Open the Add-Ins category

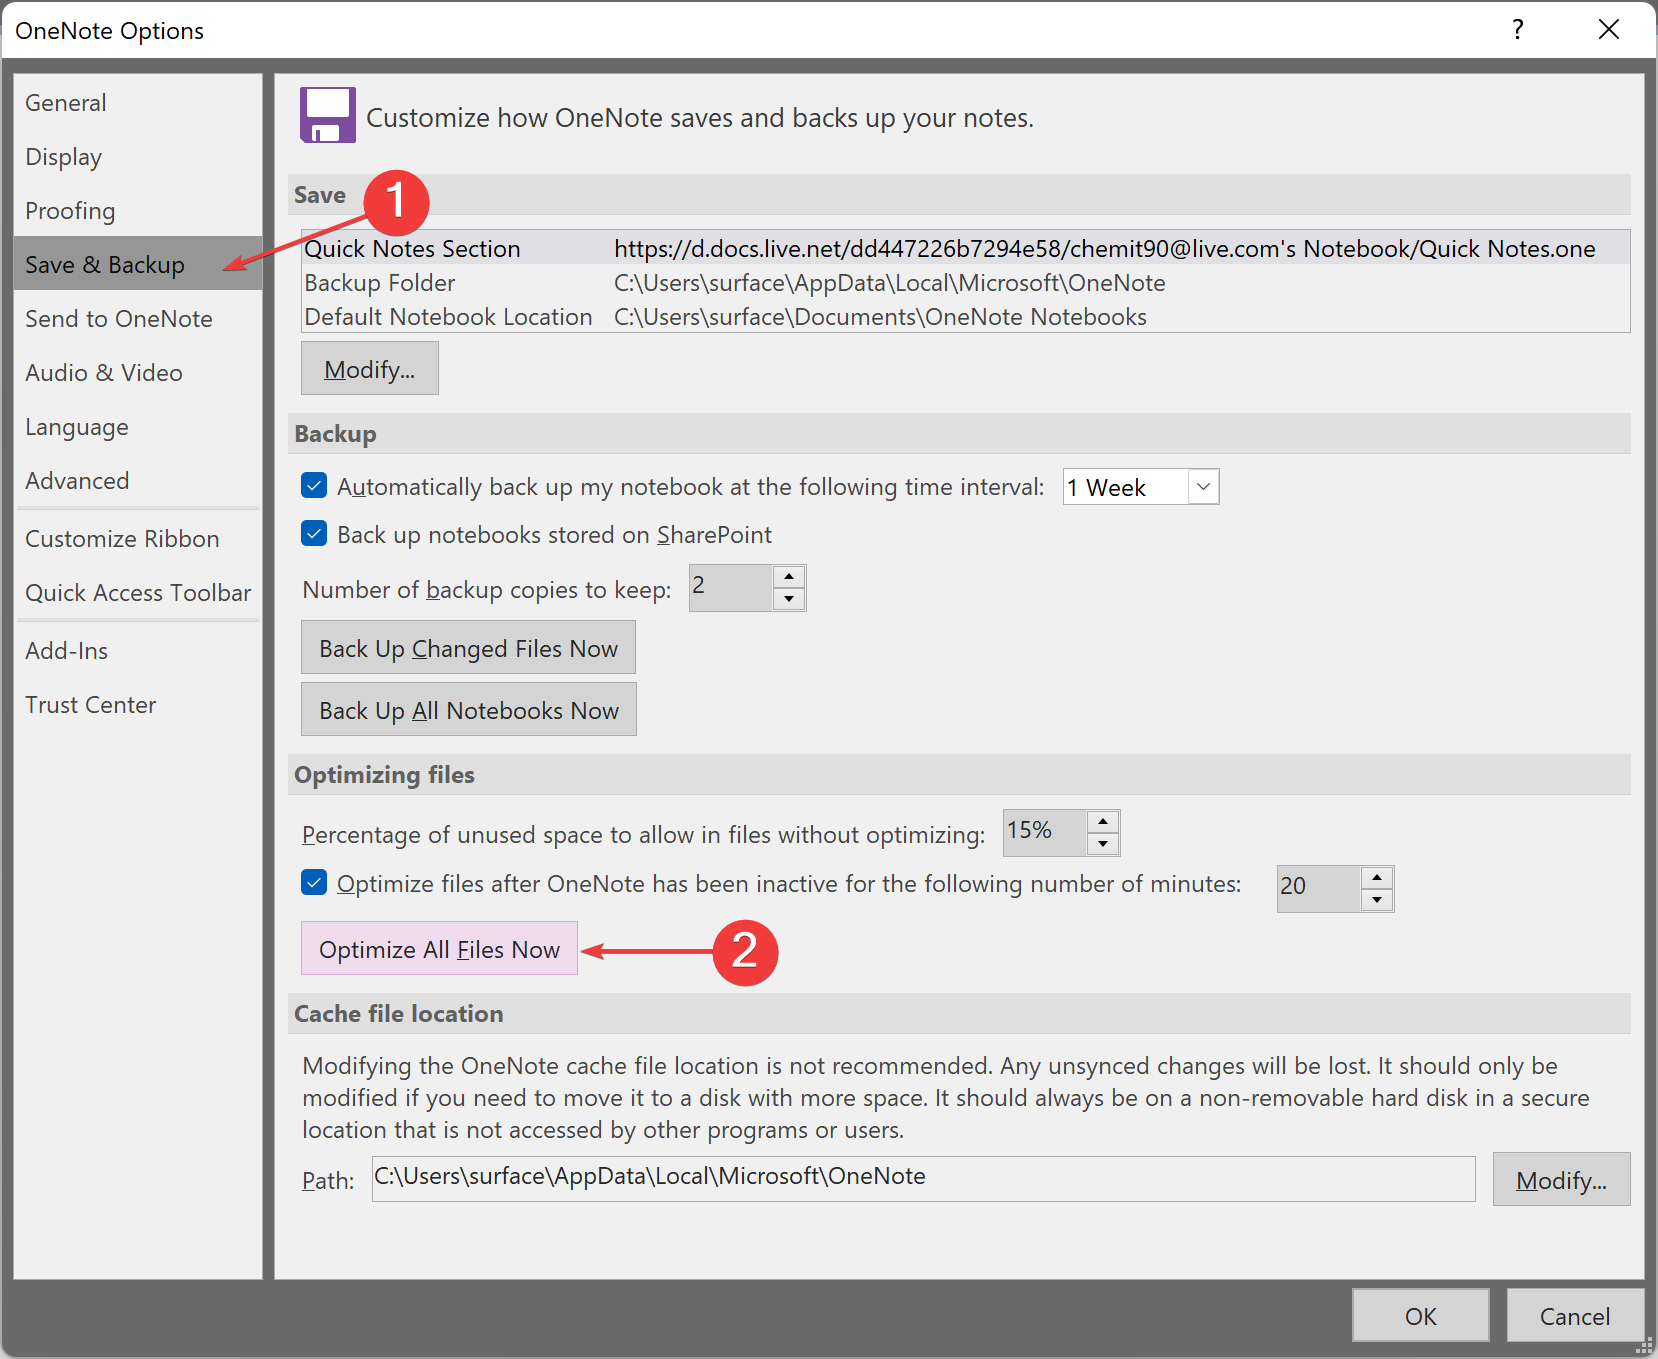pos(138,651)
